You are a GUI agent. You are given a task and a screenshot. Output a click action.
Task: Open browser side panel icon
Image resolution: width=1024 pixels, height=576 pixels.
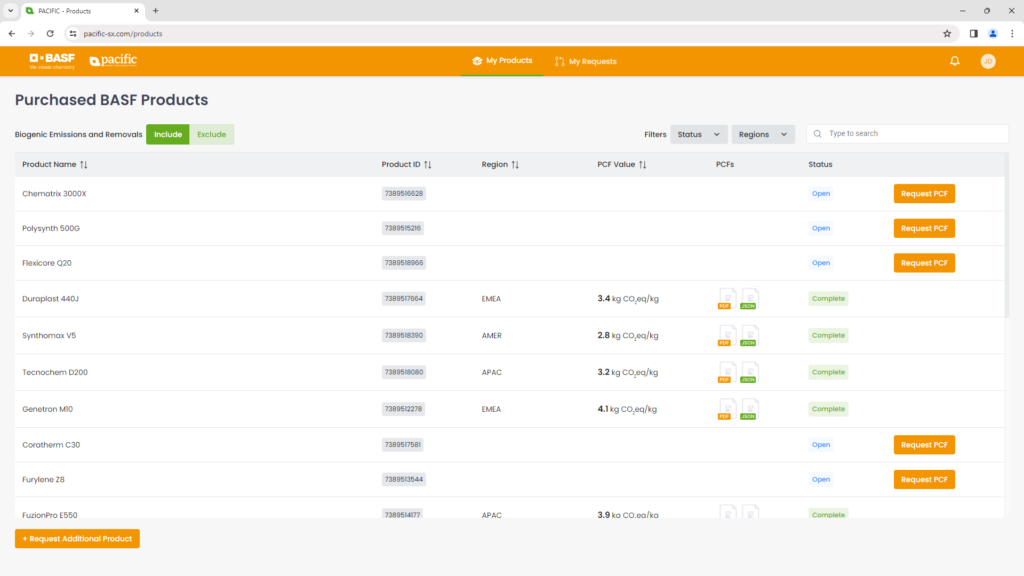click(973, 33)
